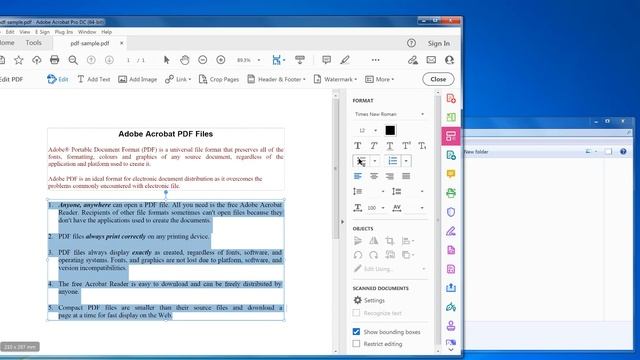Click the page number input field

point(128,60)
